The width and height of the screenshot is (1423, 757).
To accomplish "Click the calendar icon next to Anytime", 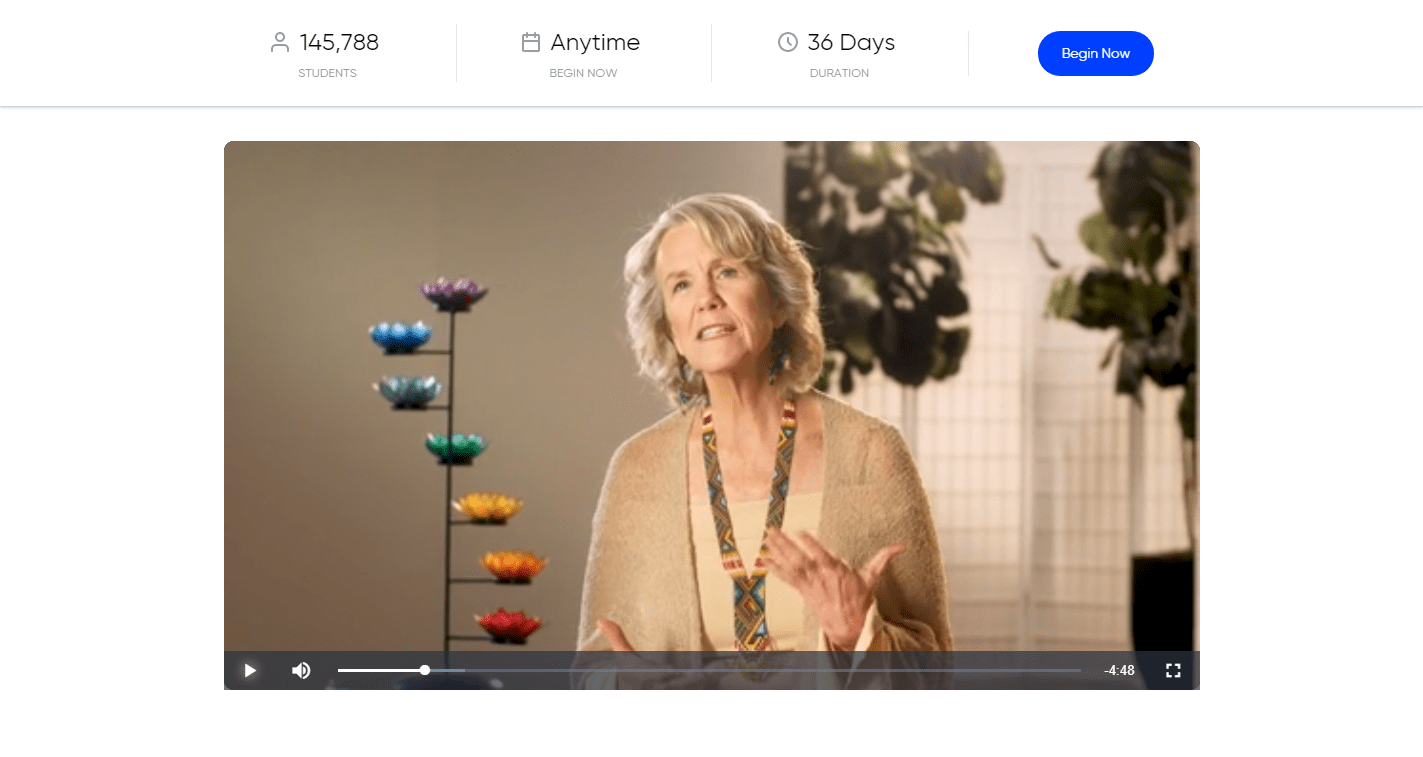I will [531, 42].
